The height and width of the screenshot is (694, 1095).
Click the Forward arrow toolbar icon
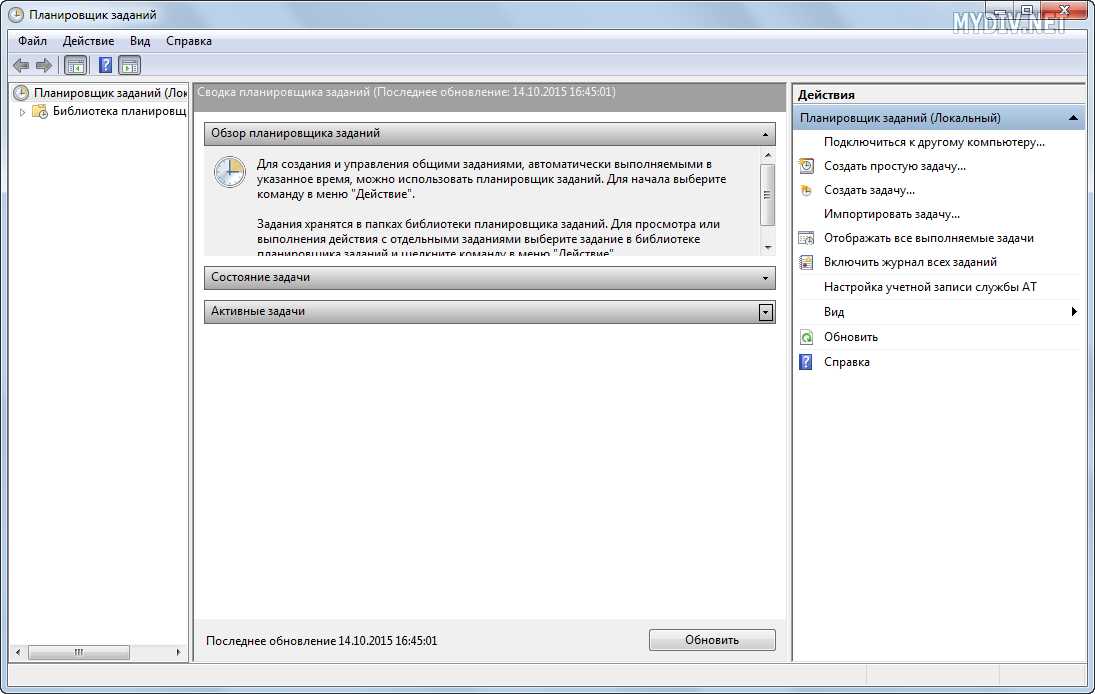click(x=43, y=66)
